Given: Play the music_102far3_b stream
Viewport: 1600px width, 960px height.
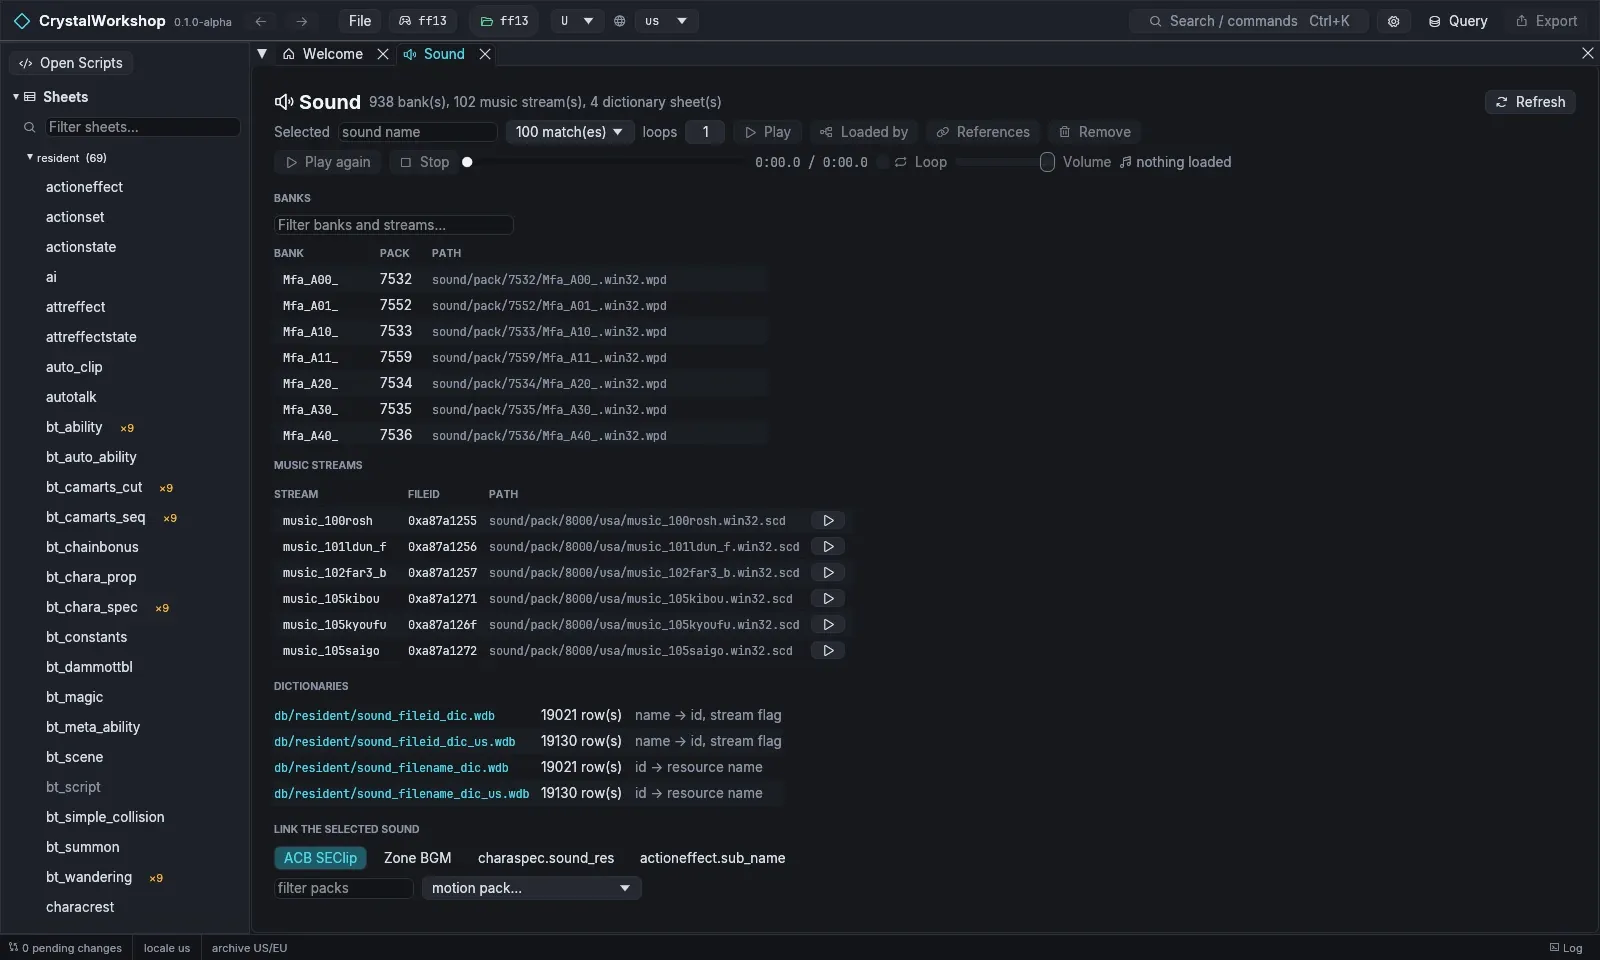Looking at the screenshot, I should (x=828, y=573).
